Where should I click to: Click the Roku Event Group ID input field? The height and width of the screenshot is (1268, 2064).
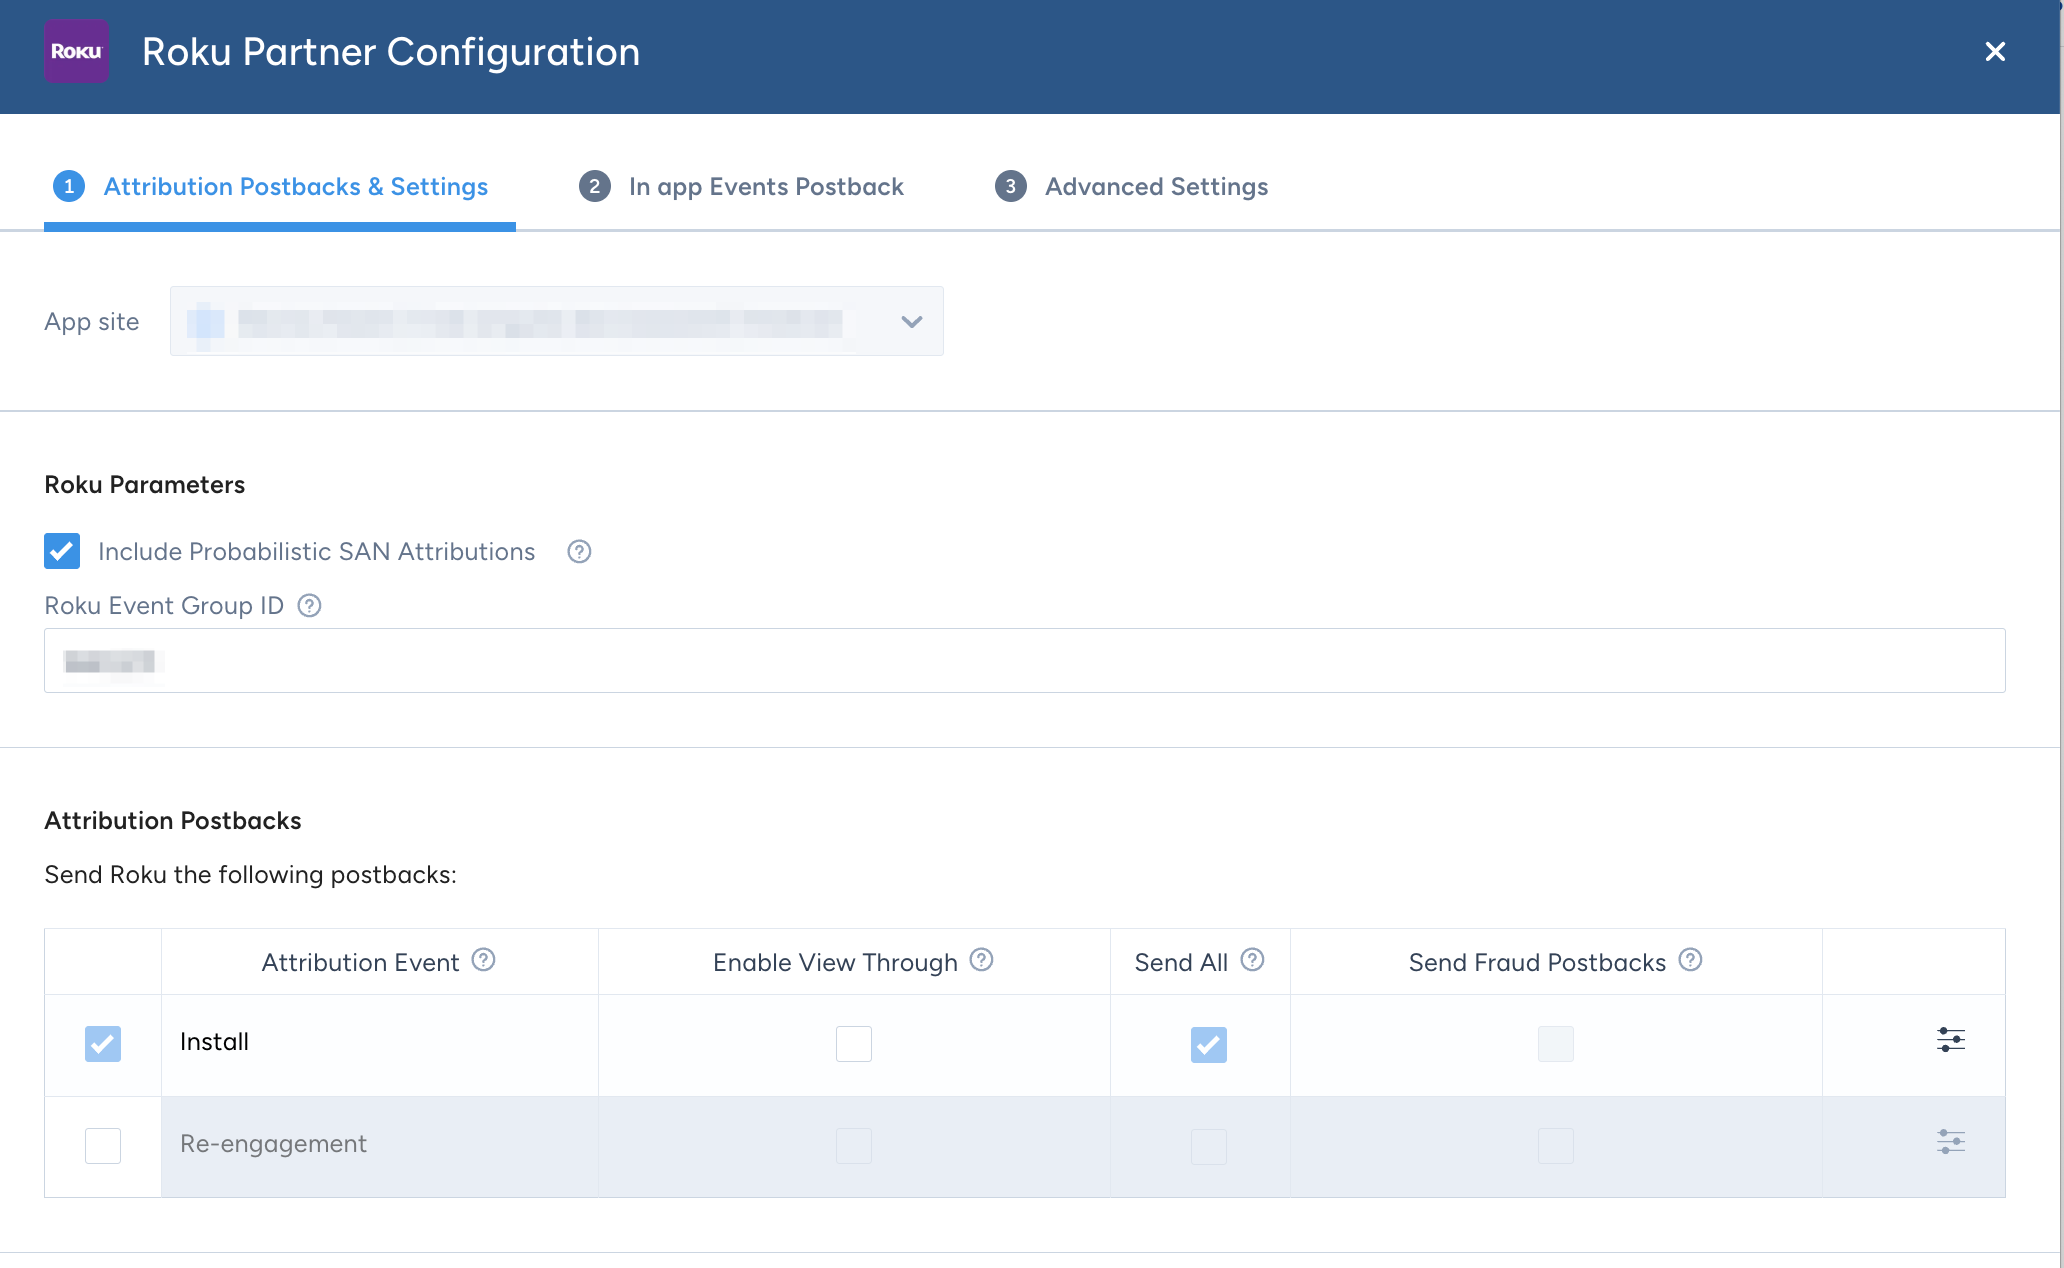tap(1025, 660)
